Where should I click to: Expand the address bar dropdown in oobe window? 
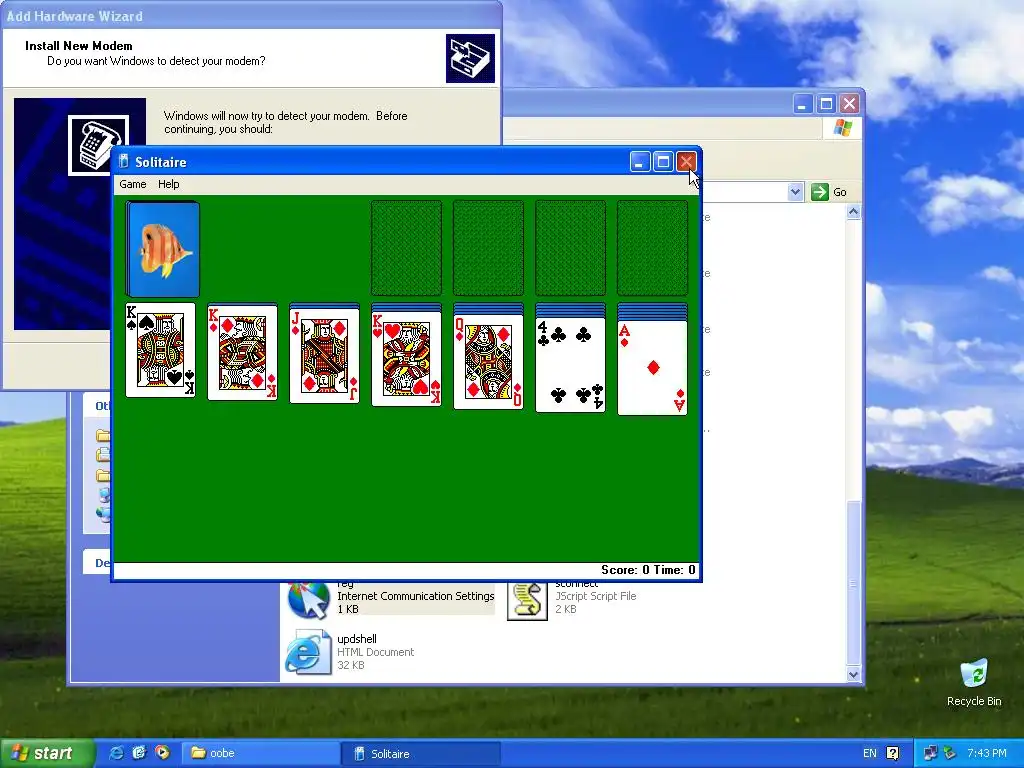tap(795, 192)
